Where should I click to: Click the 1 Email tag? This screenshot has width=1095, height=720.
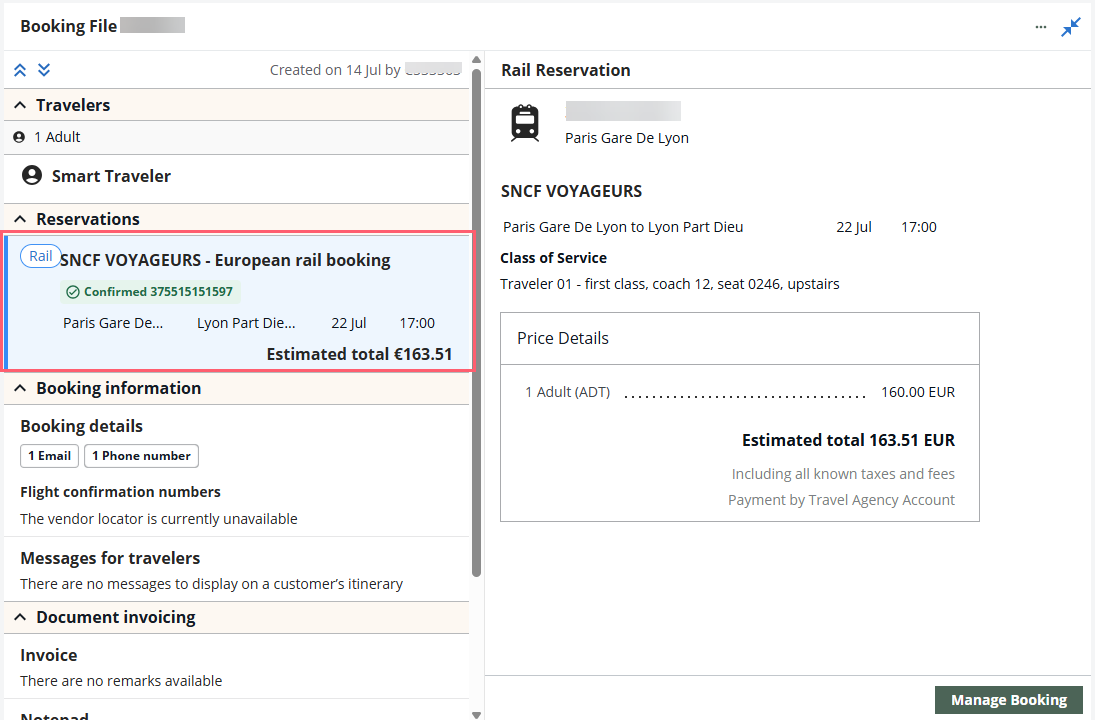click(x=49, y=456)
